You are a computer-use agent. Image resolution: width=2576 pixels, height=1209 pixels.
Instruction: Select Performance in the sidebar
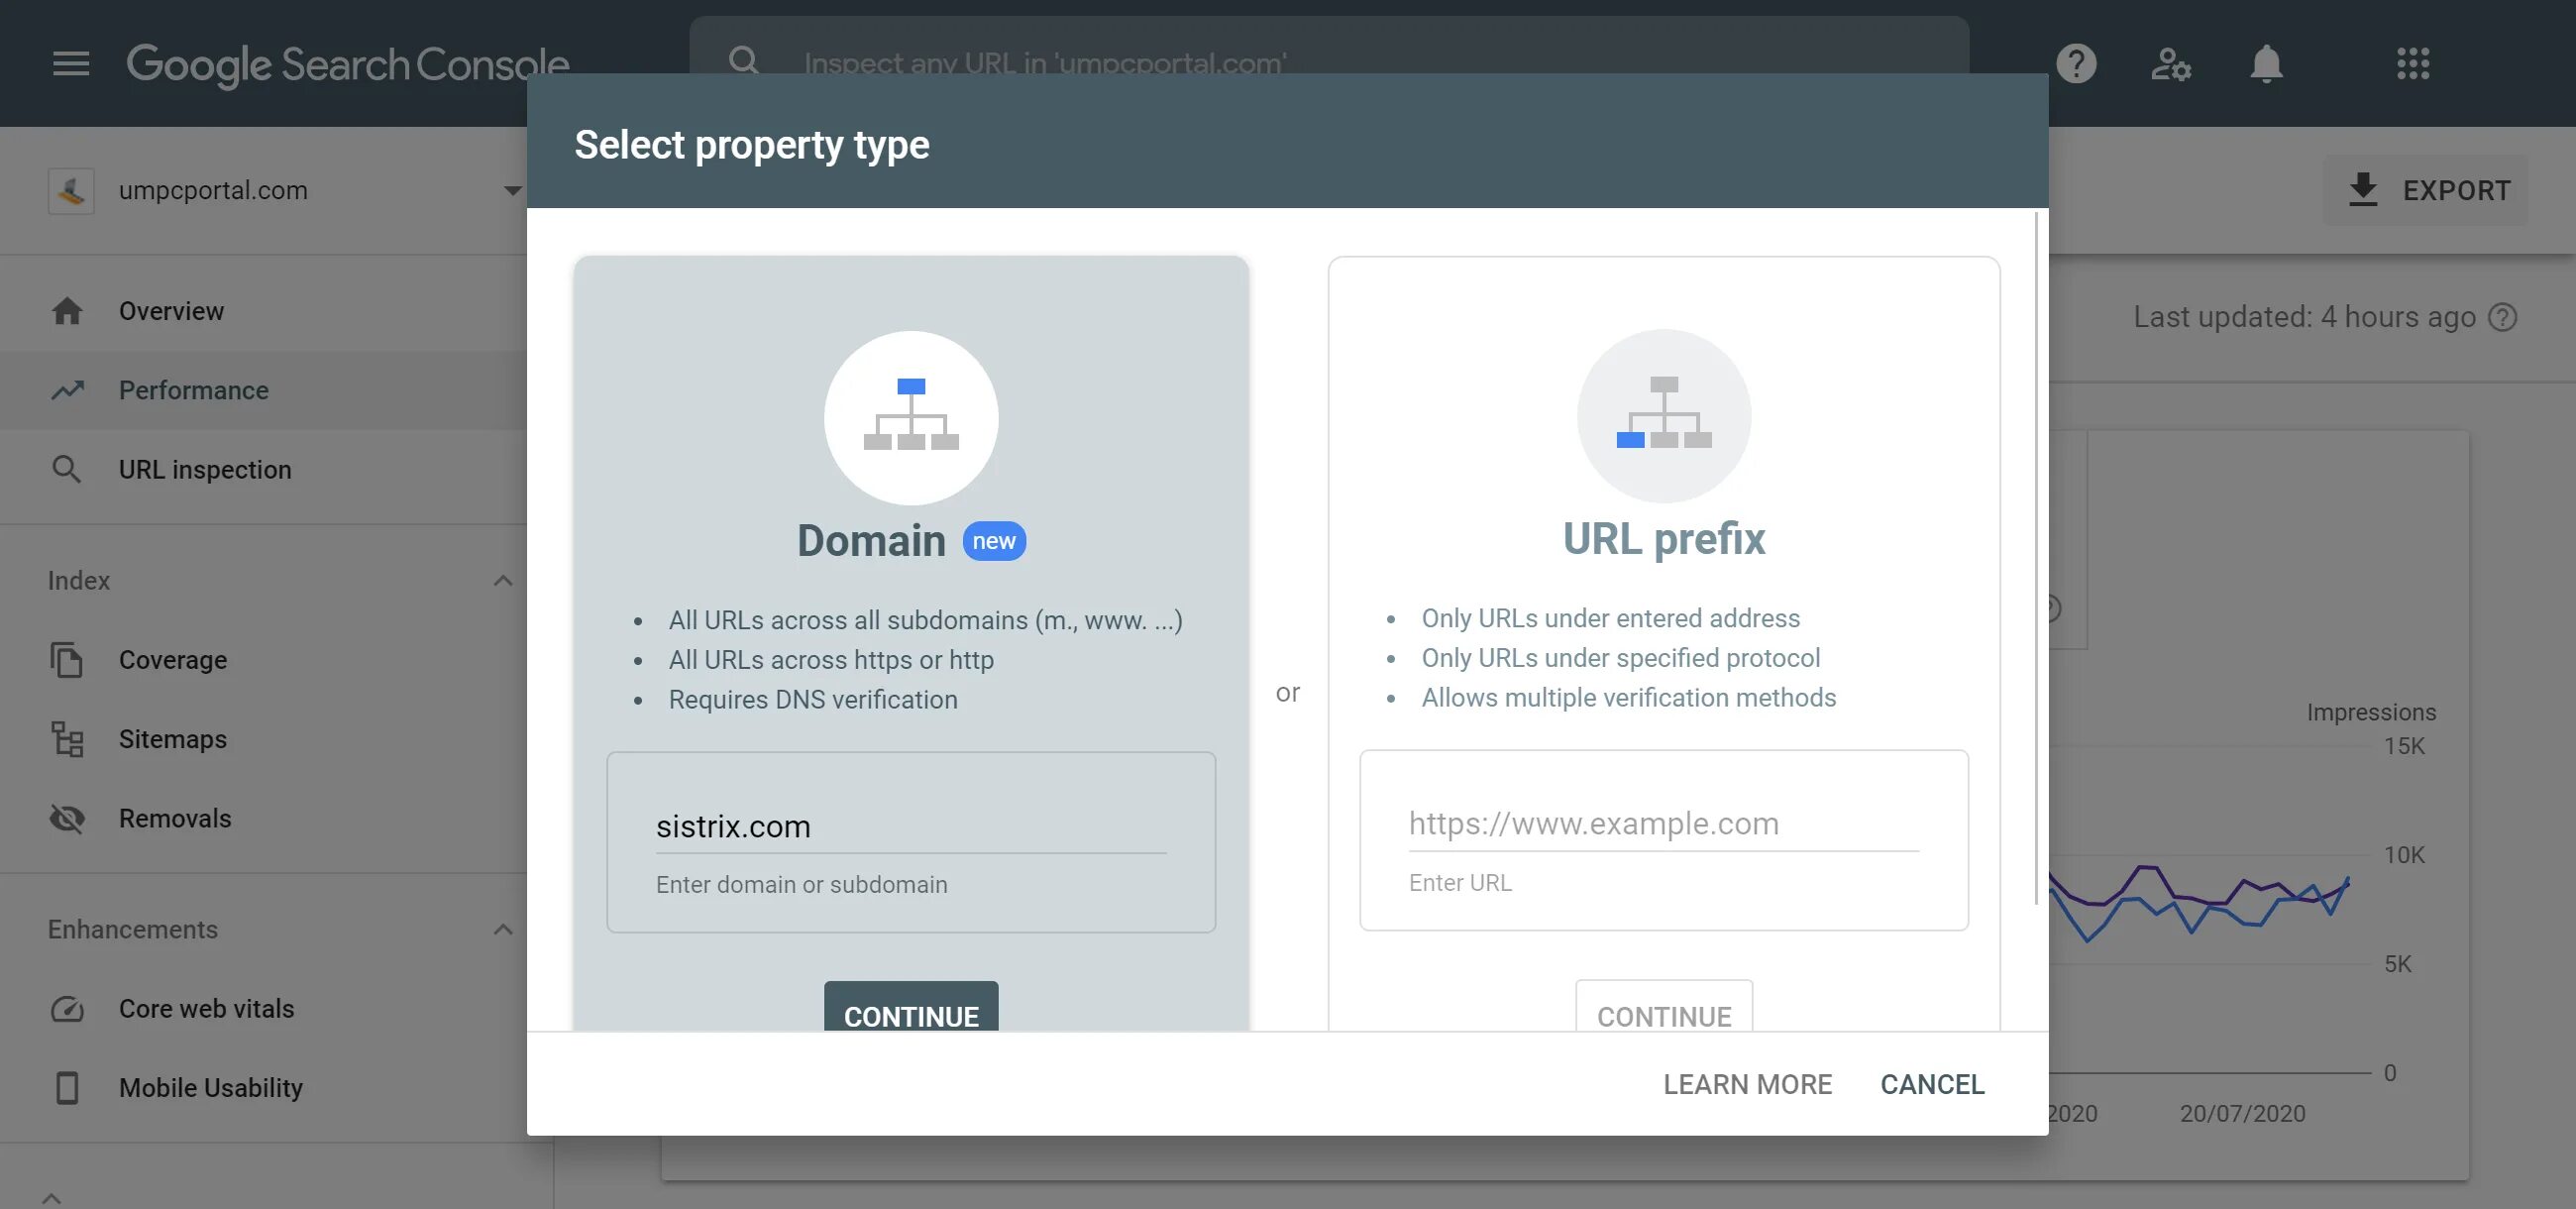[x=193, y=390]
